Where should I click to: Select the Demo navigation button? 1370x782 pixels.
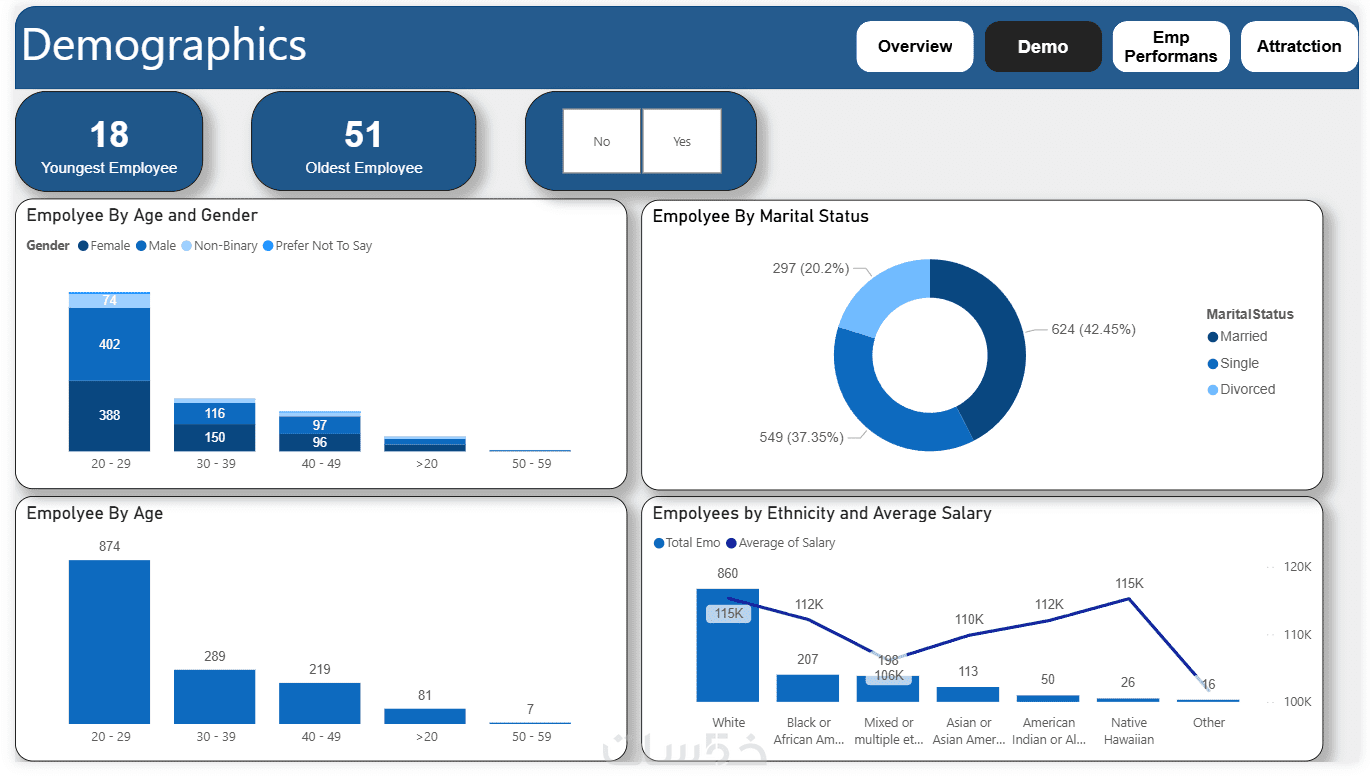pyautogui.click(x=1043, y=46)
